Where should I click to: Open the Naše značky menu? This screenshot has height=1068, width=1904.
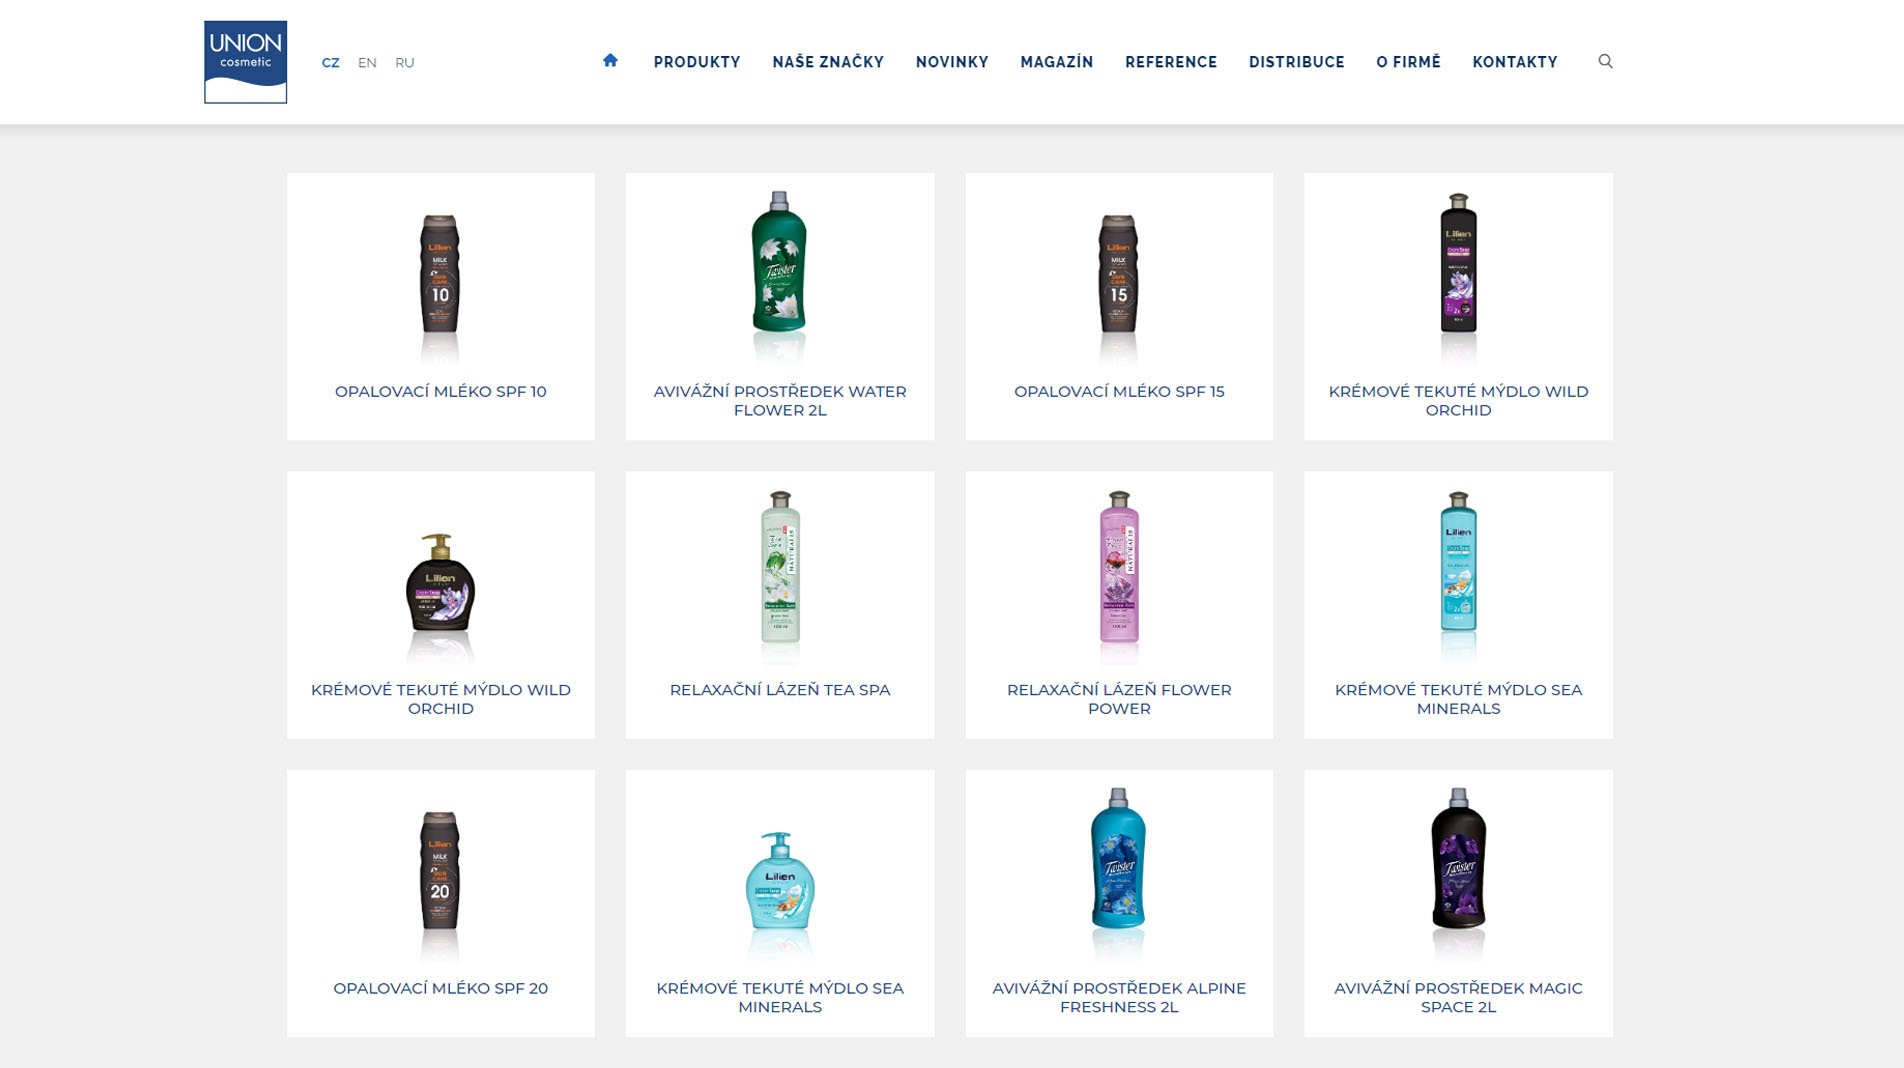point(828,62)
